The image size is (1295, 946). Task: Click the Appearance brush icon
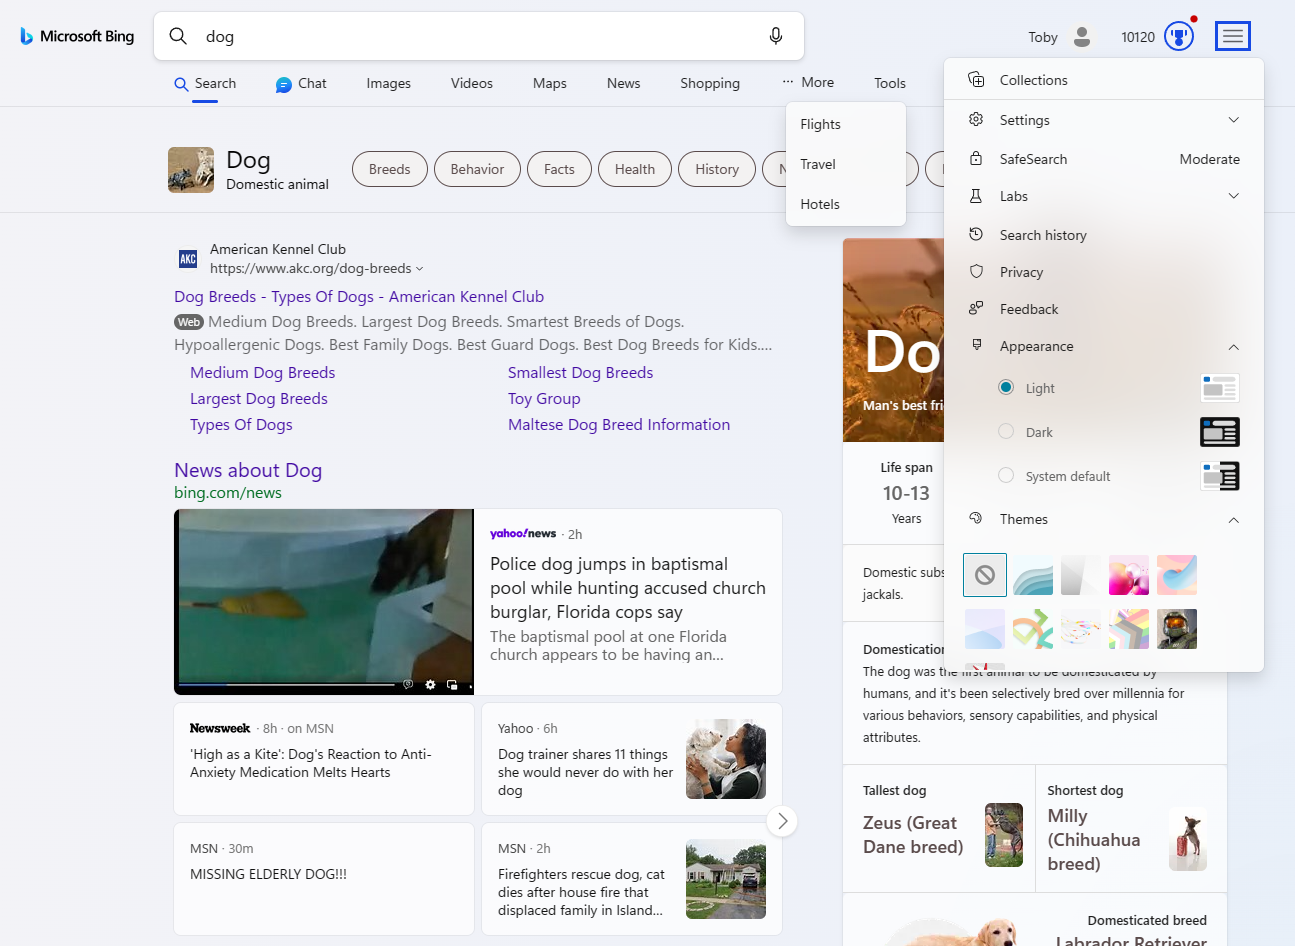pos(977,345)
